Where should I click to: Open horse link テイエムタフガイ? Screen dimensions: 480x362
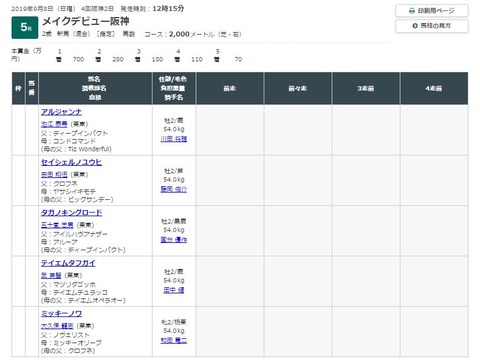coord(68,263)
